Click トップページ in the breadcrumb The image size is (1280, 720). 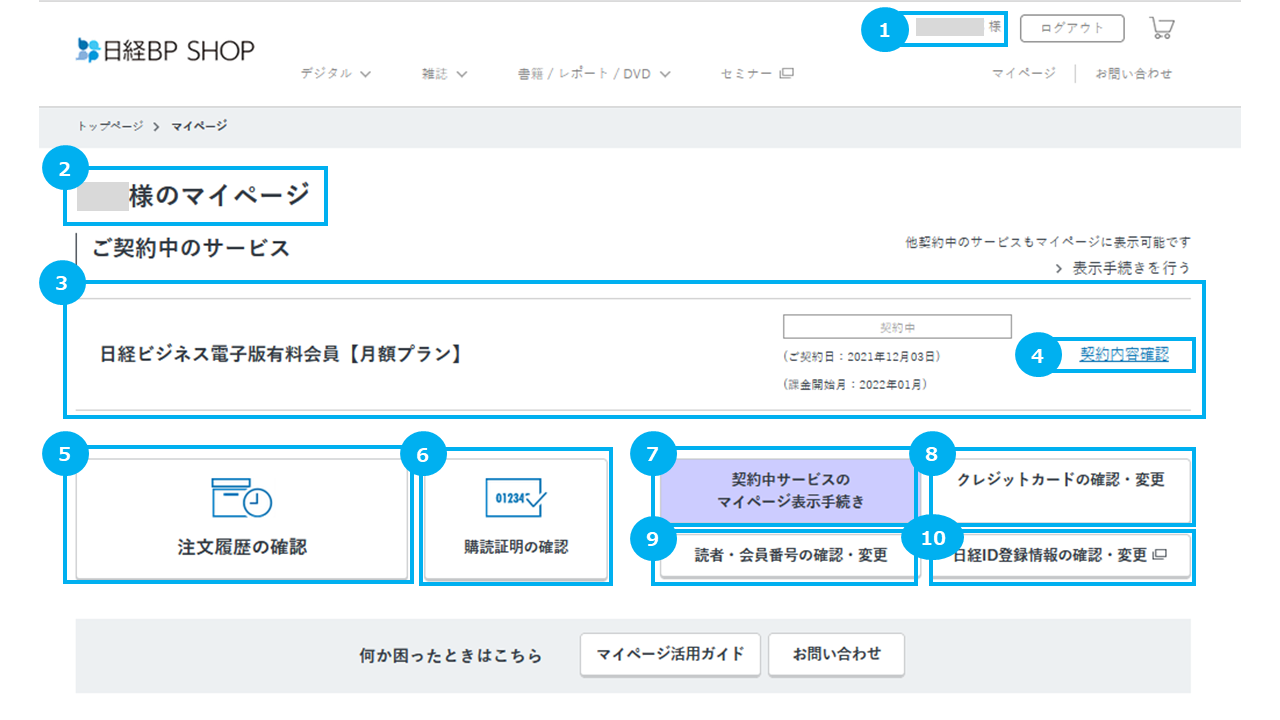pyautogui.click(x=110, y=126)
